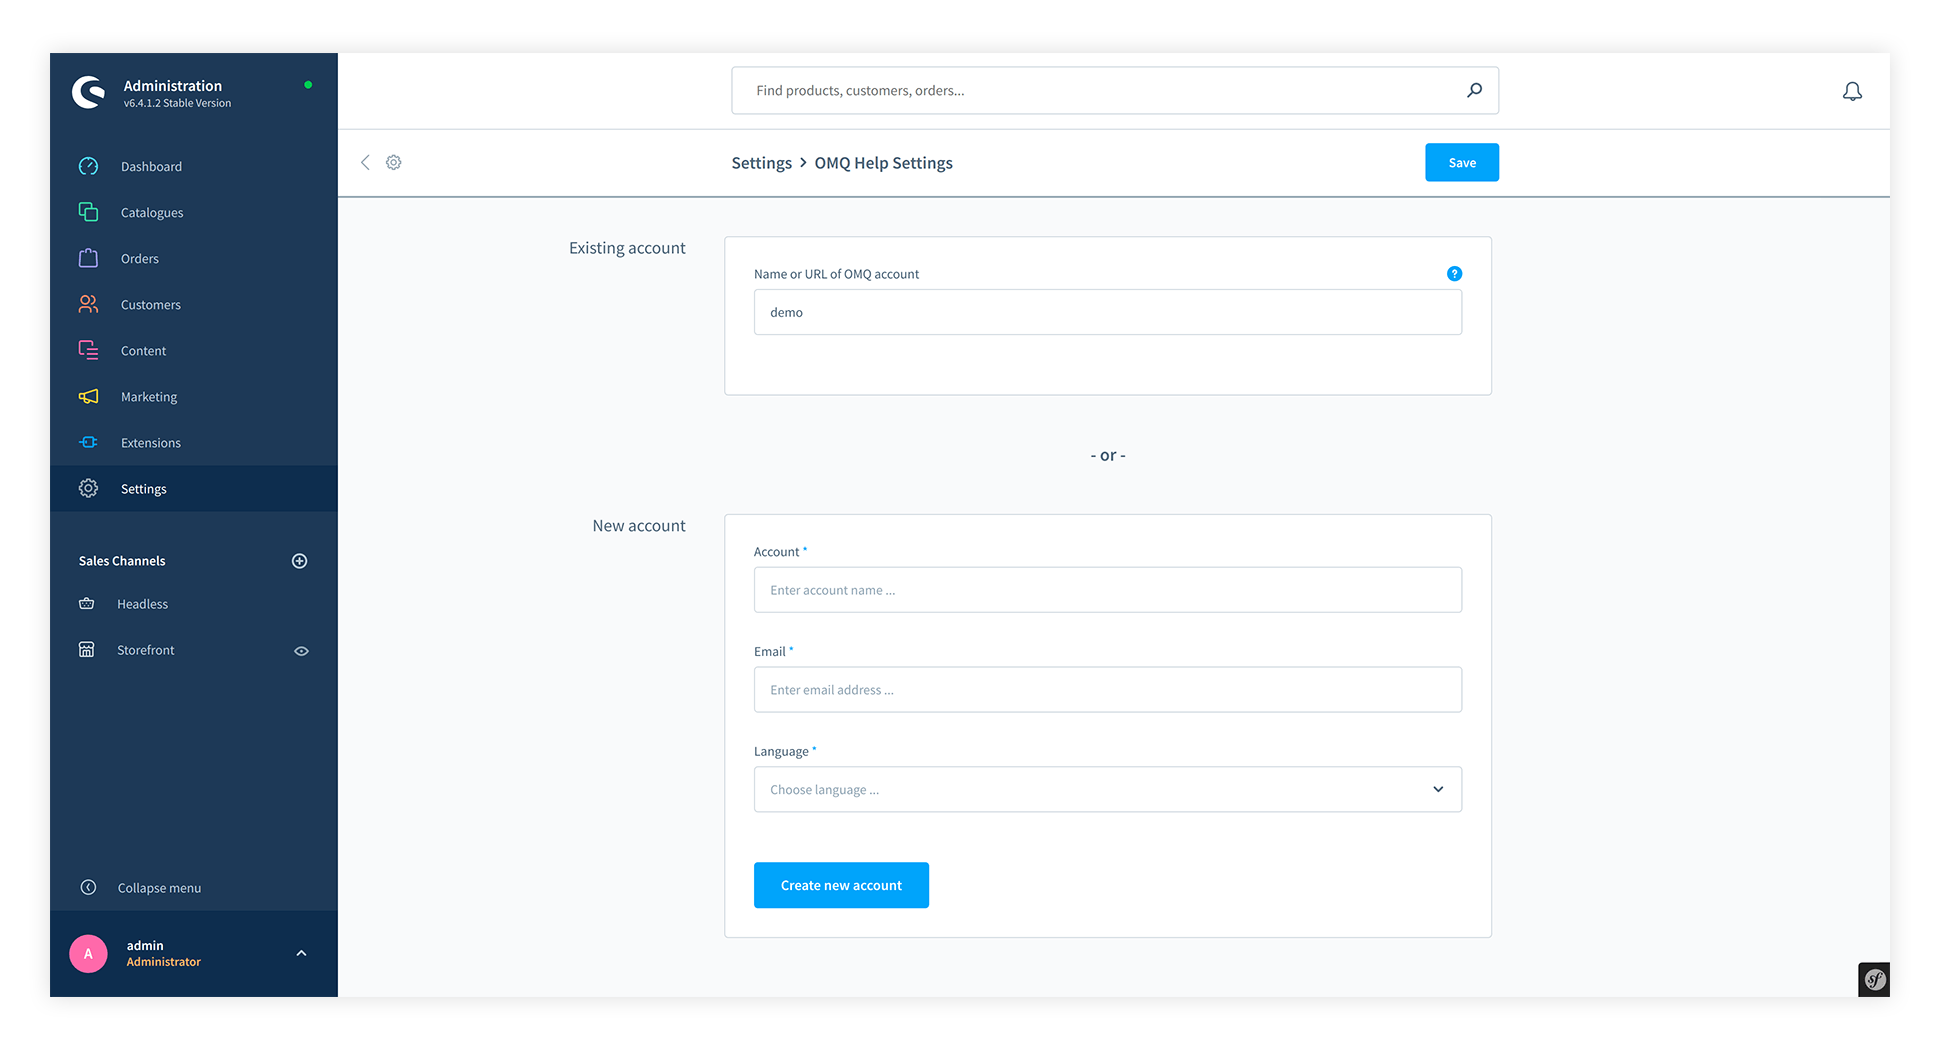Click the Settings gear icon in sidebar
Viewport: 1940px width, 1050px height.
tap(88, 488)
